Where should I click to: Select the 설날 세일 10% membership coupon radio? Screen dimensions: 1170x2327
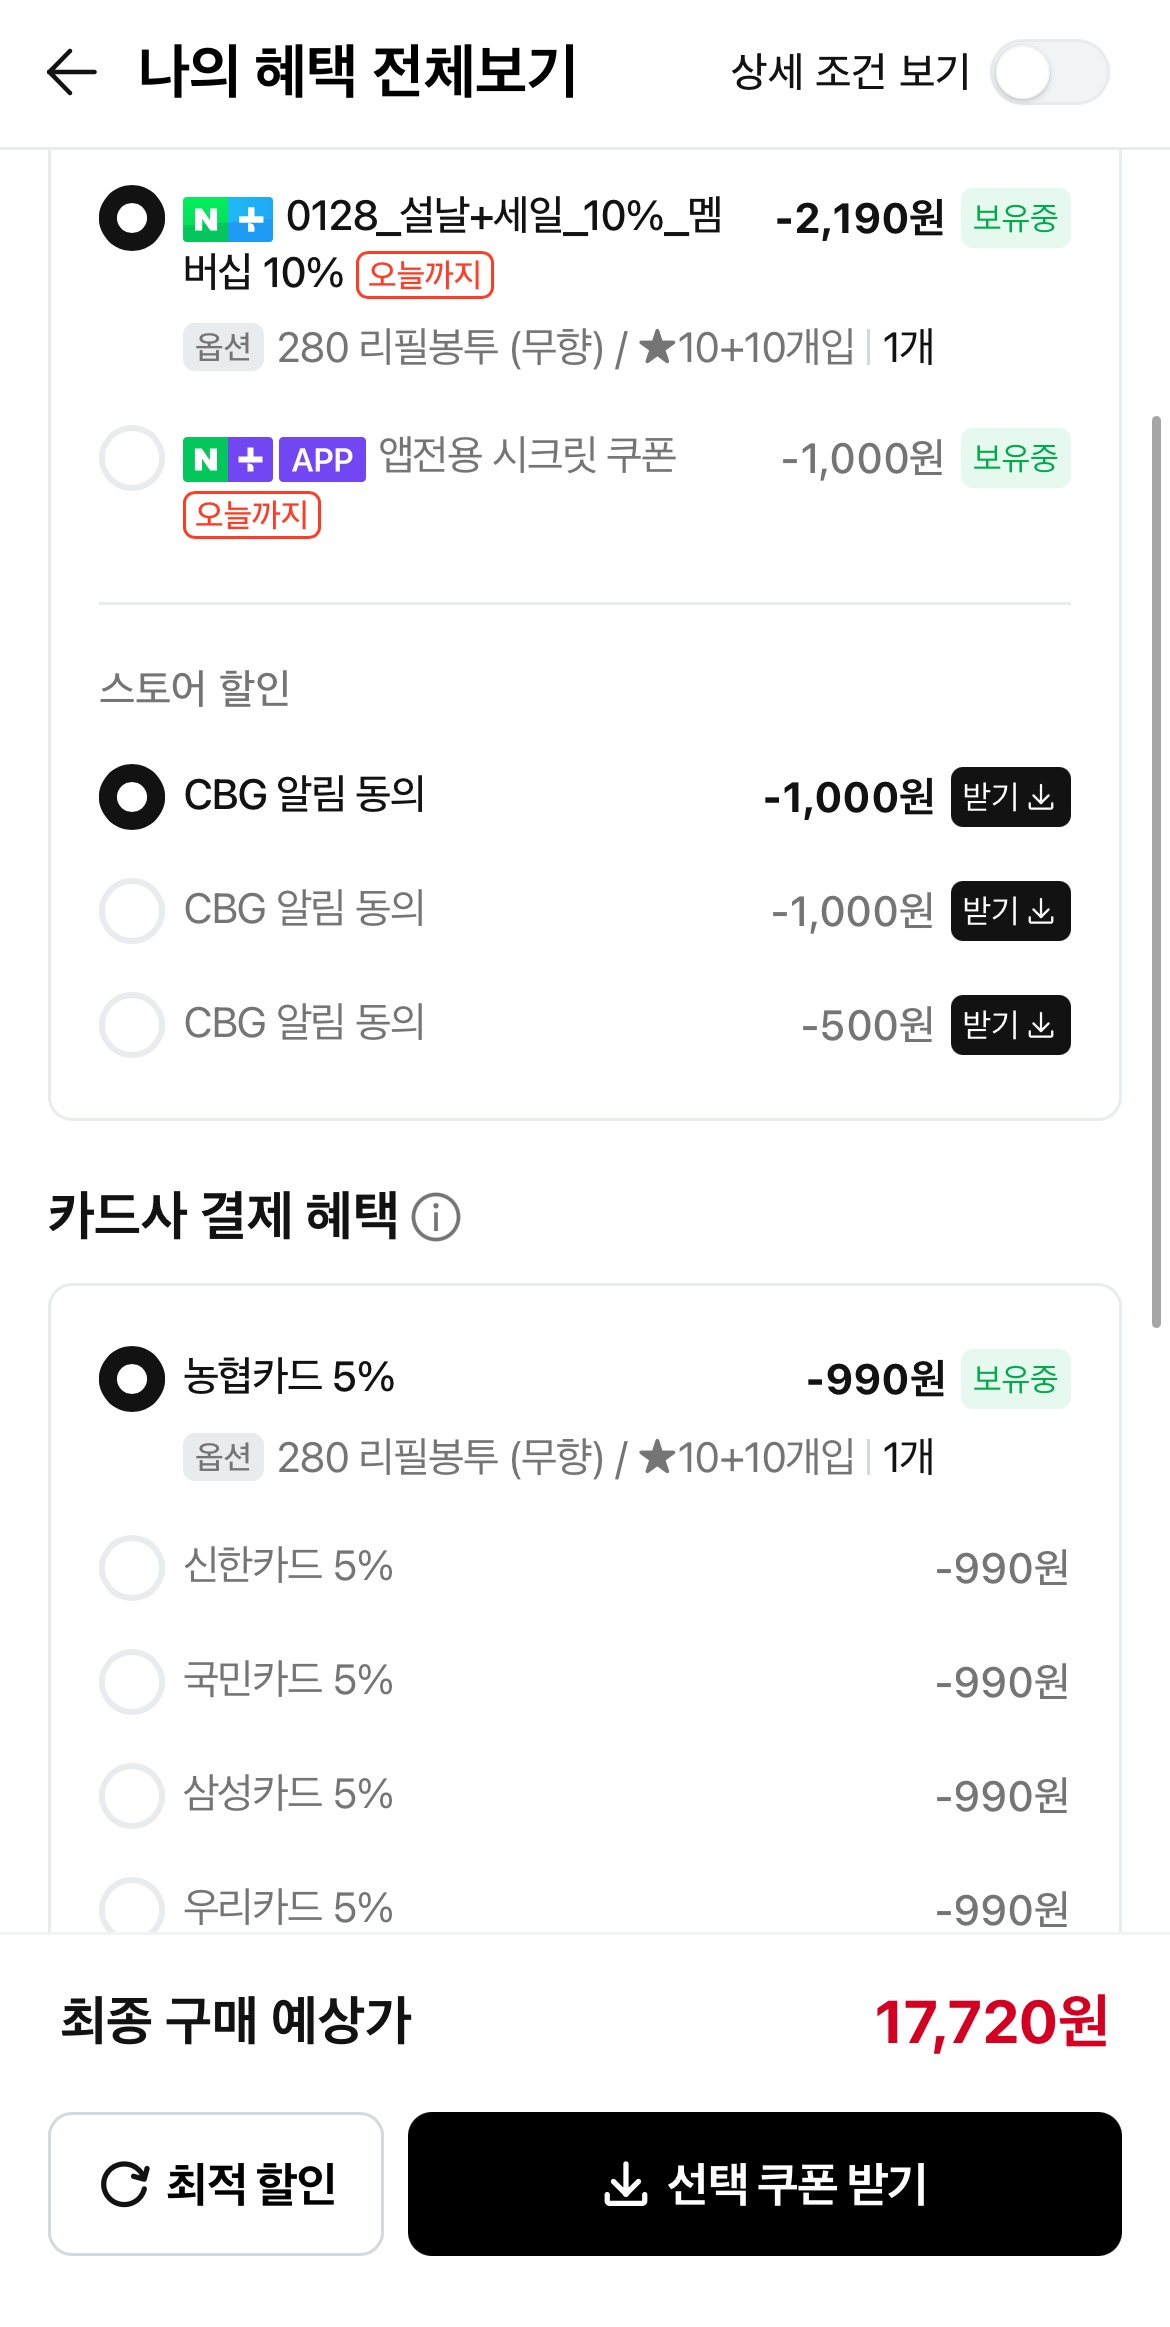click(132, 218)
